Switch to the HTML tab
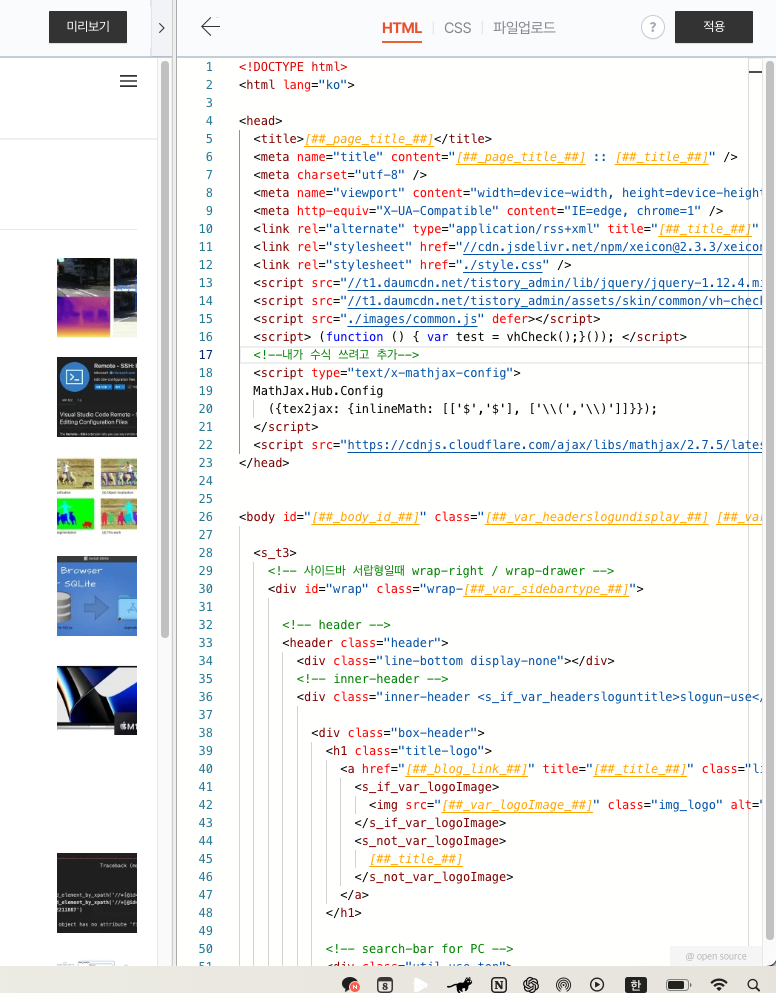Screen dimensions: 776x993 pos(402,28)
